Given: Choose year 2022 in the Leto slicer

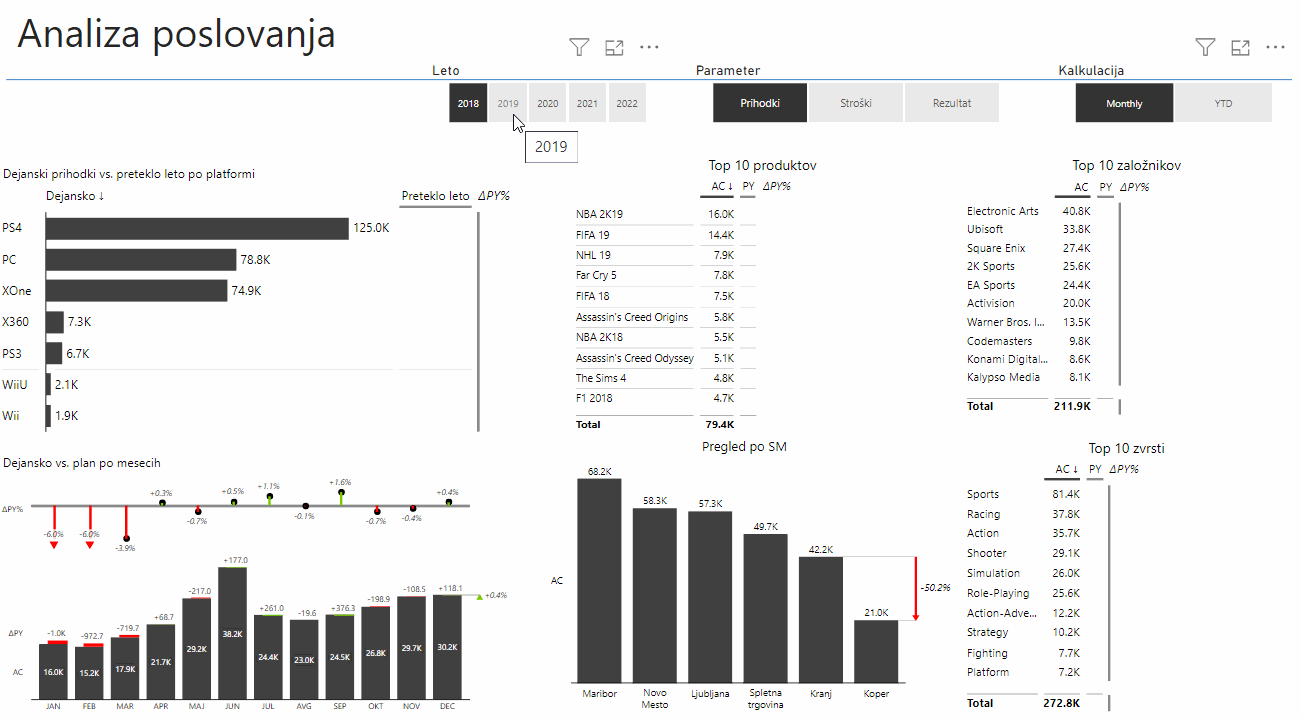Looking at the screenshot, I should coord(627,103).
